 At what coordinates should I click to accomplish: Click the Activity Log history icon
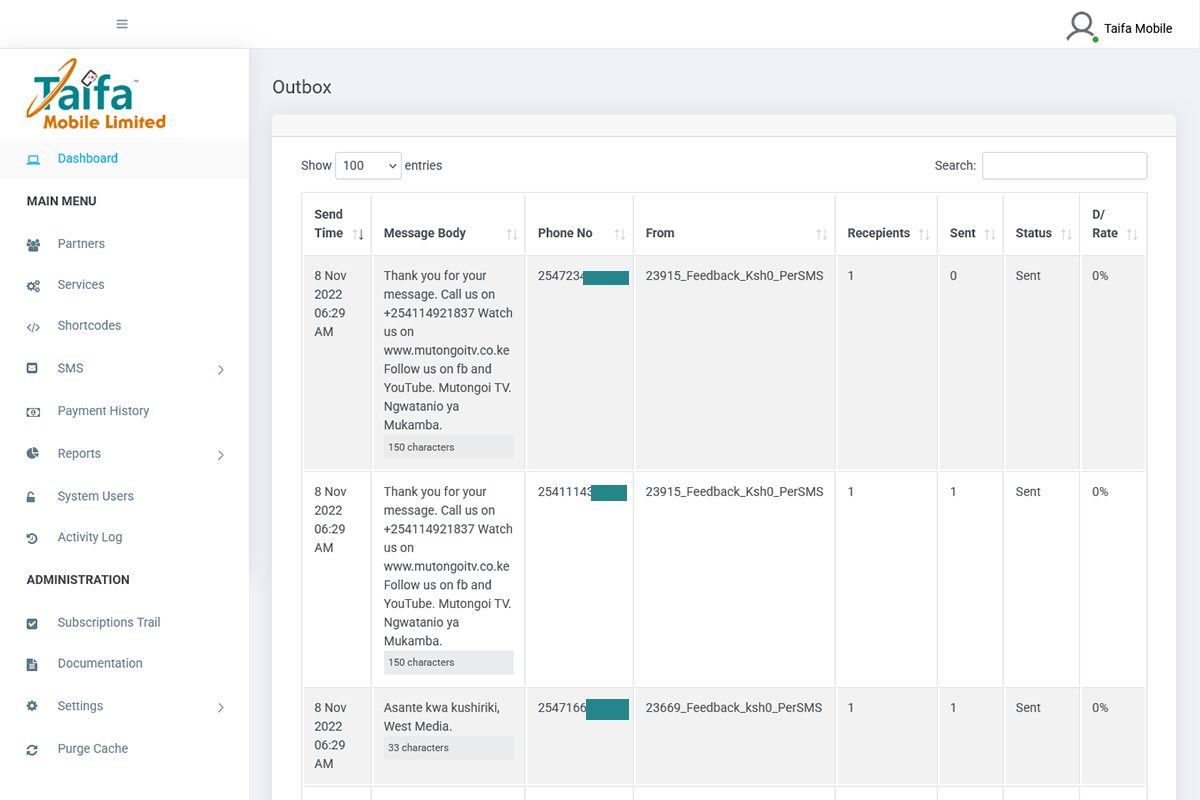coord(32,538)
